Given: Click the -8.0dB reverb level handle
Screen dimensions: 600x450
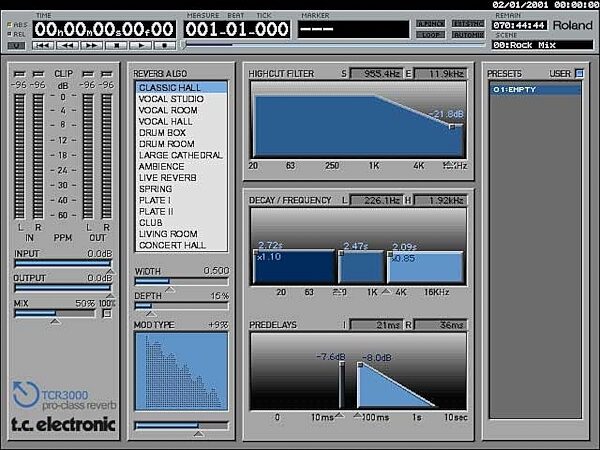Looking at the screenshot, I should [360, 365].
